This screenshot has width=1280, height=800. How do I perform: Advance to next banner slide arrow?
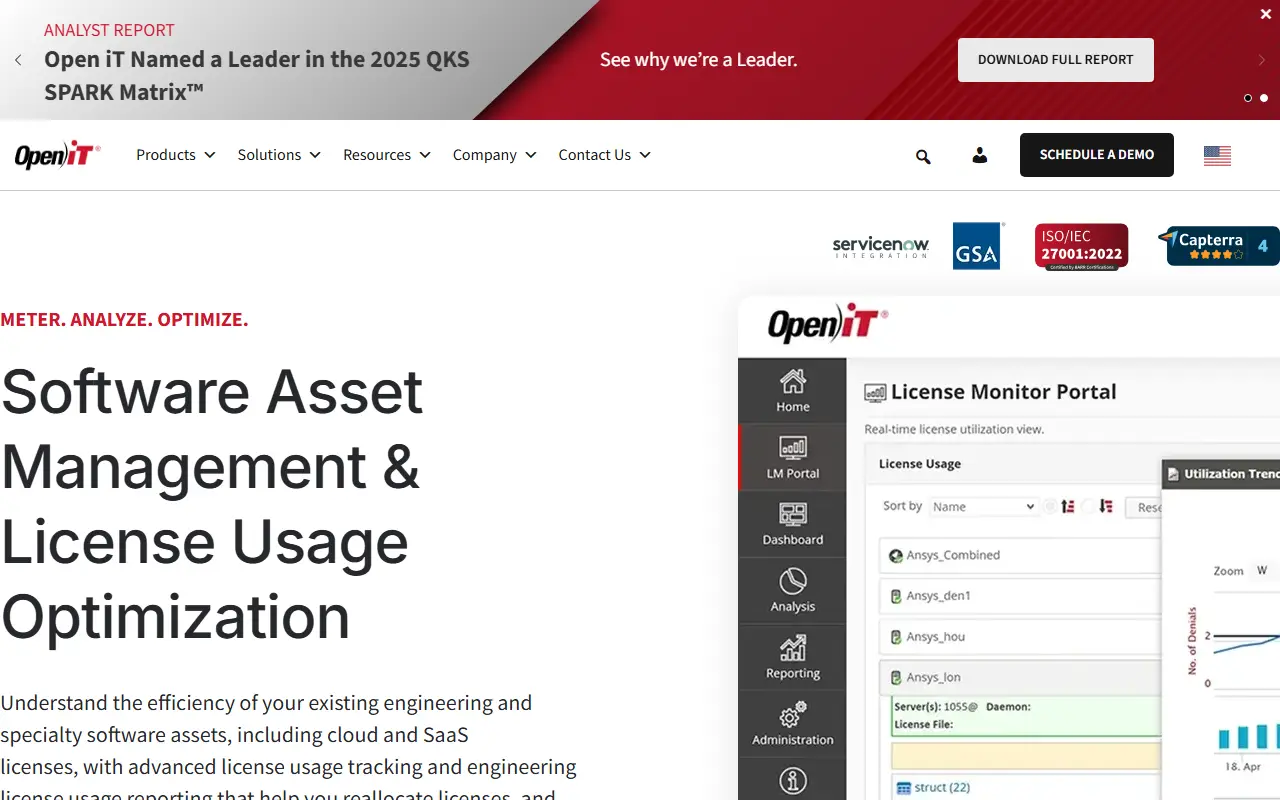point(1262,60)
